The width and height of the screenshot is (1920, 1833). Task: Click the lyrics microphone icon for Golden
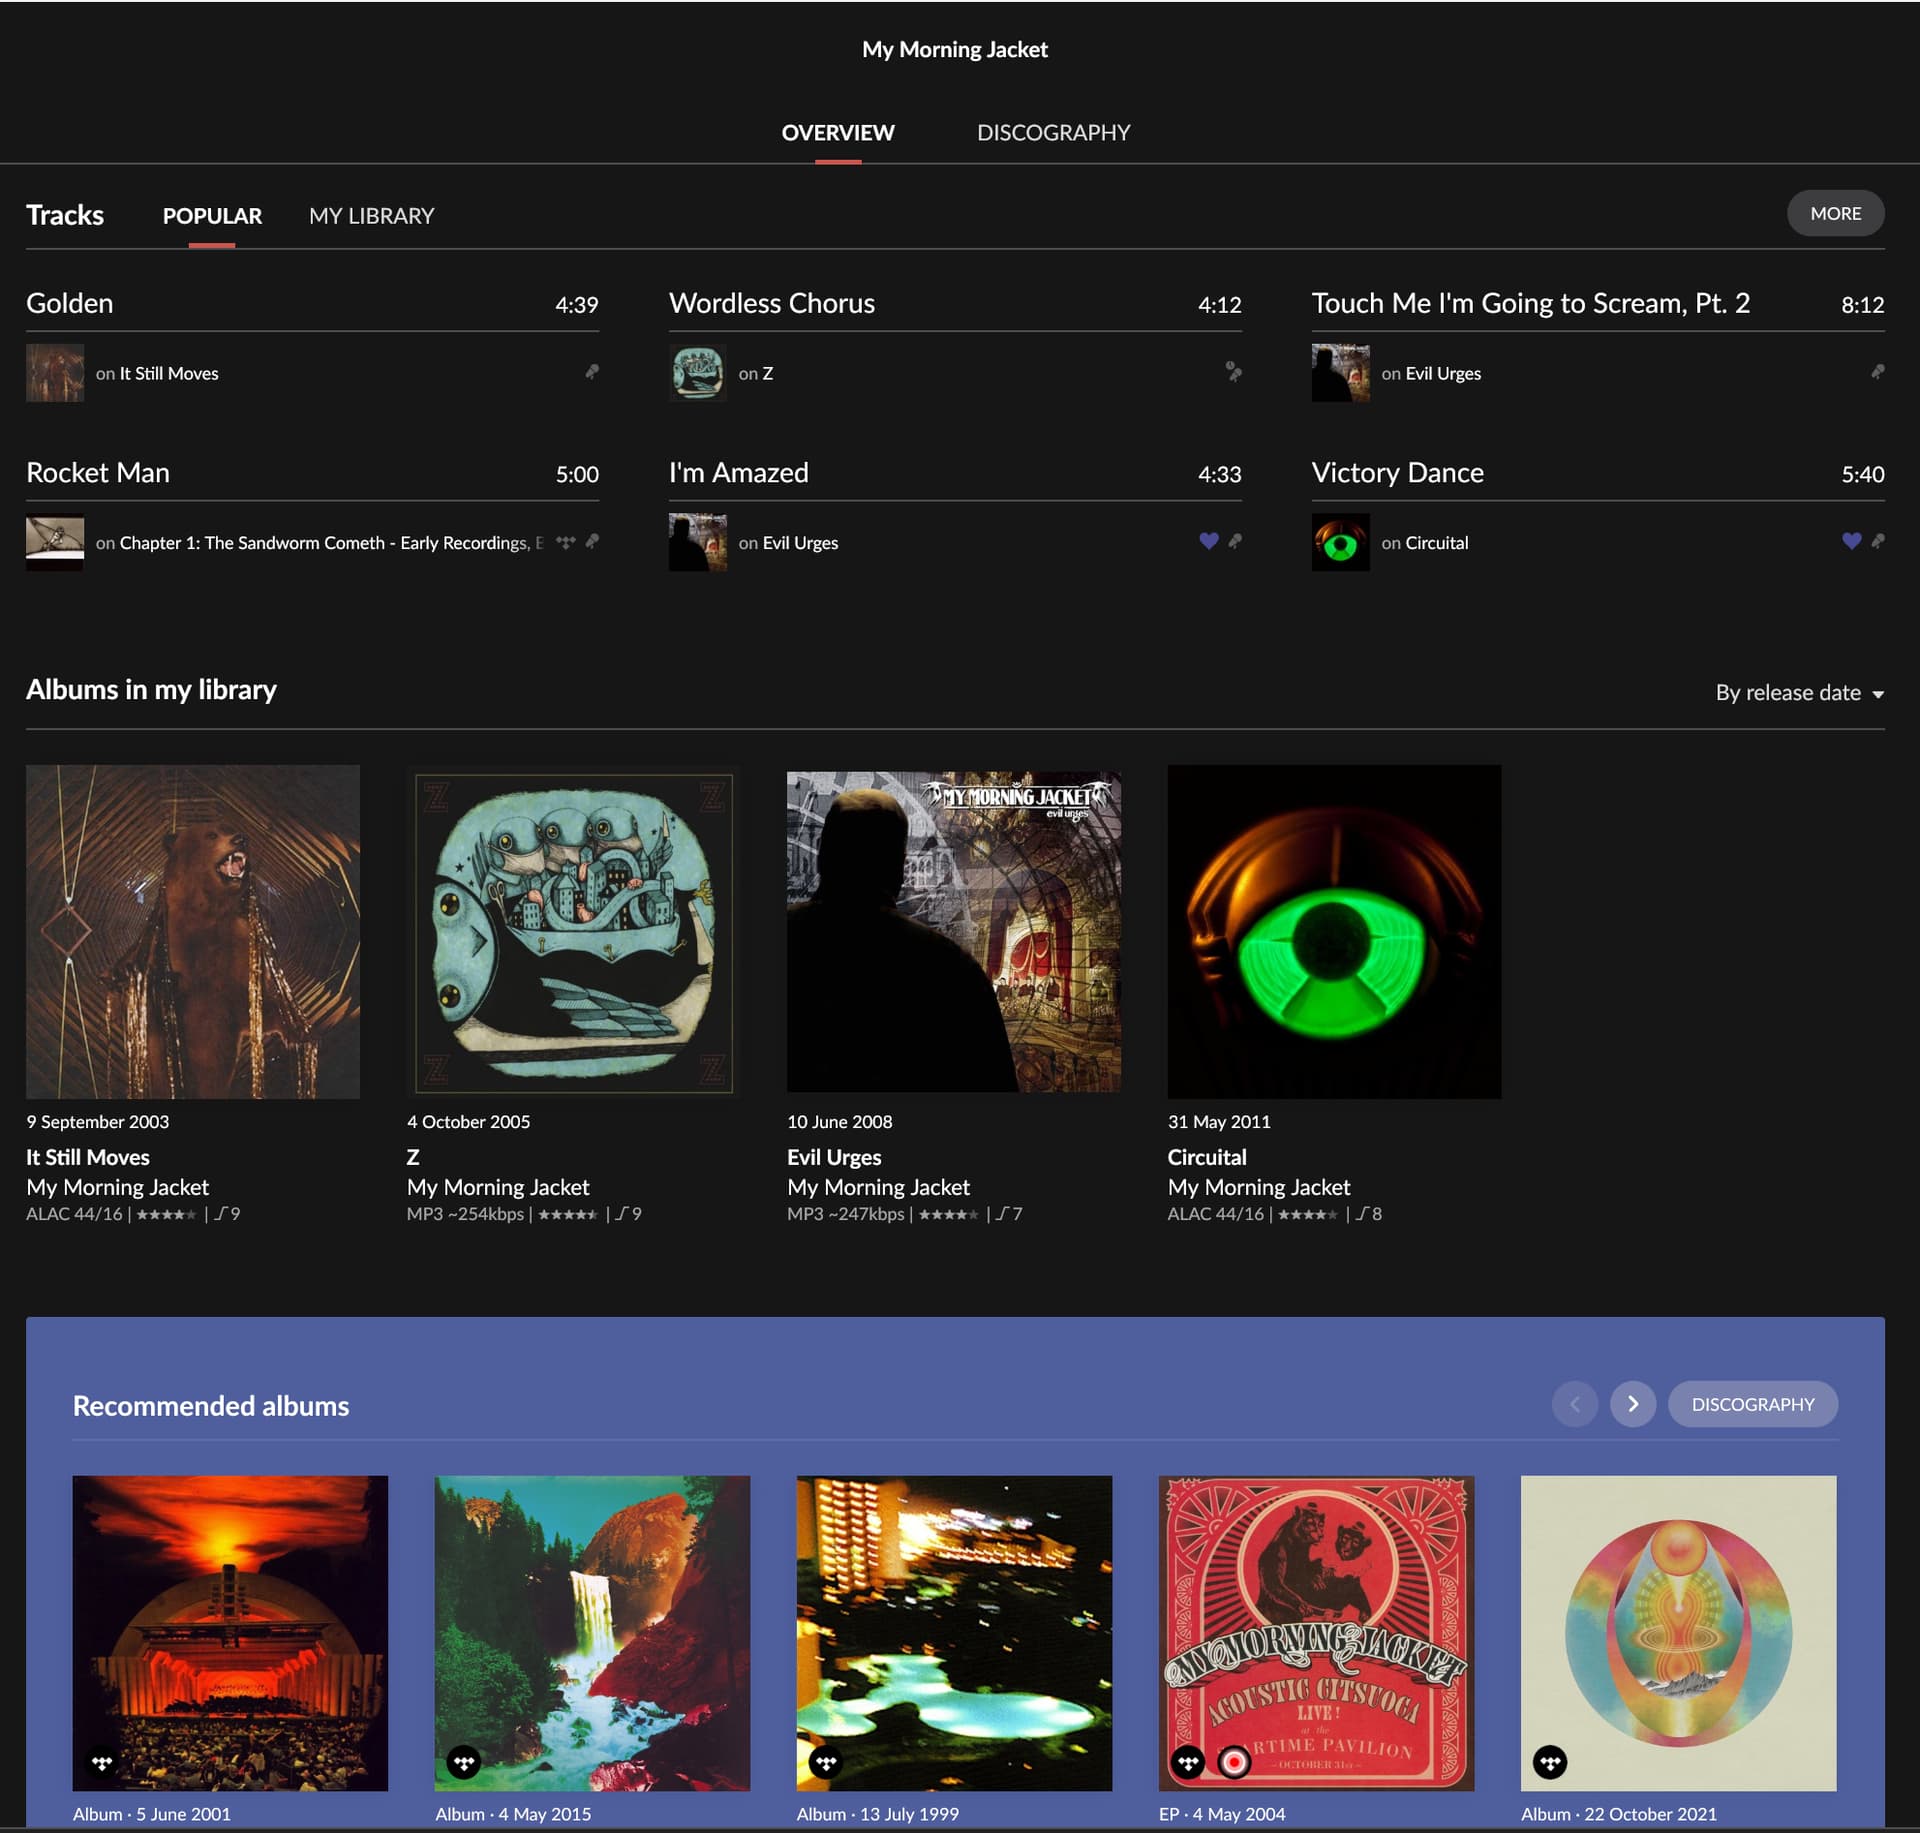coord(592,372)
